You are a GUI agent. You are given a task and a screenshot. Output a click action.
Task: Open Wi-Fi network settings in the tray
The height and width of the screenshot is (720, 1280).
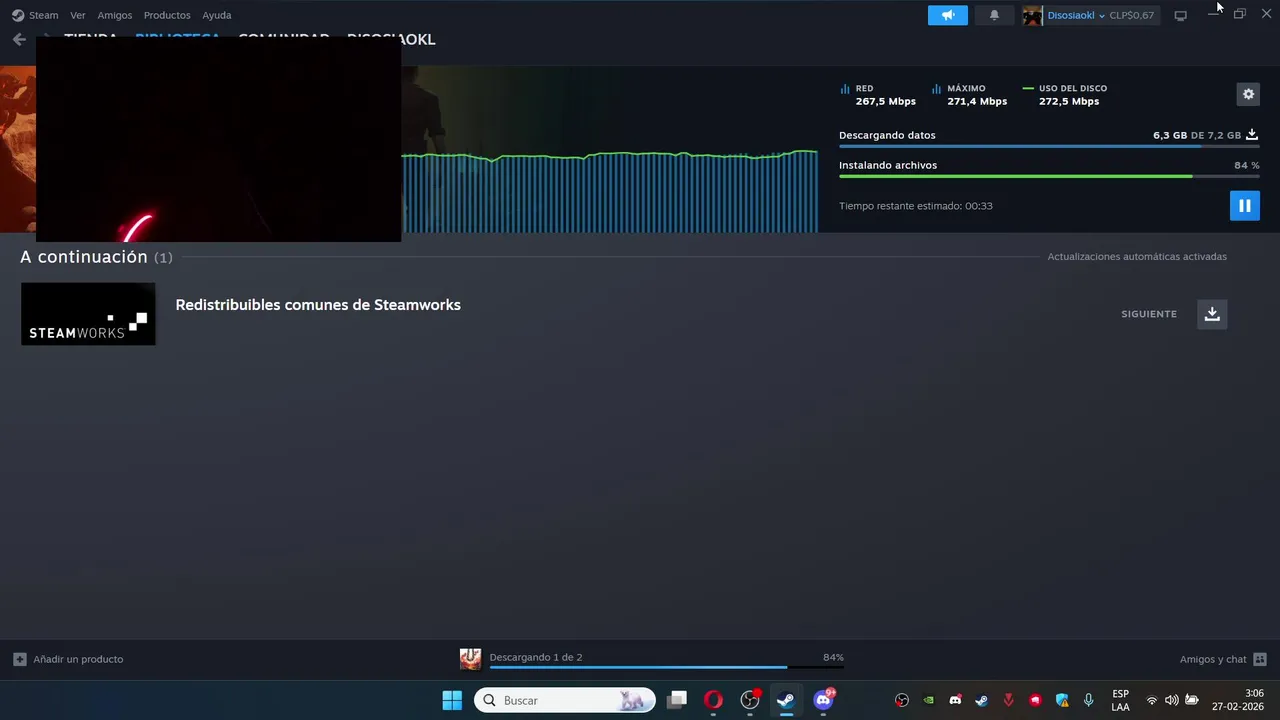[x=1152, y=700]
